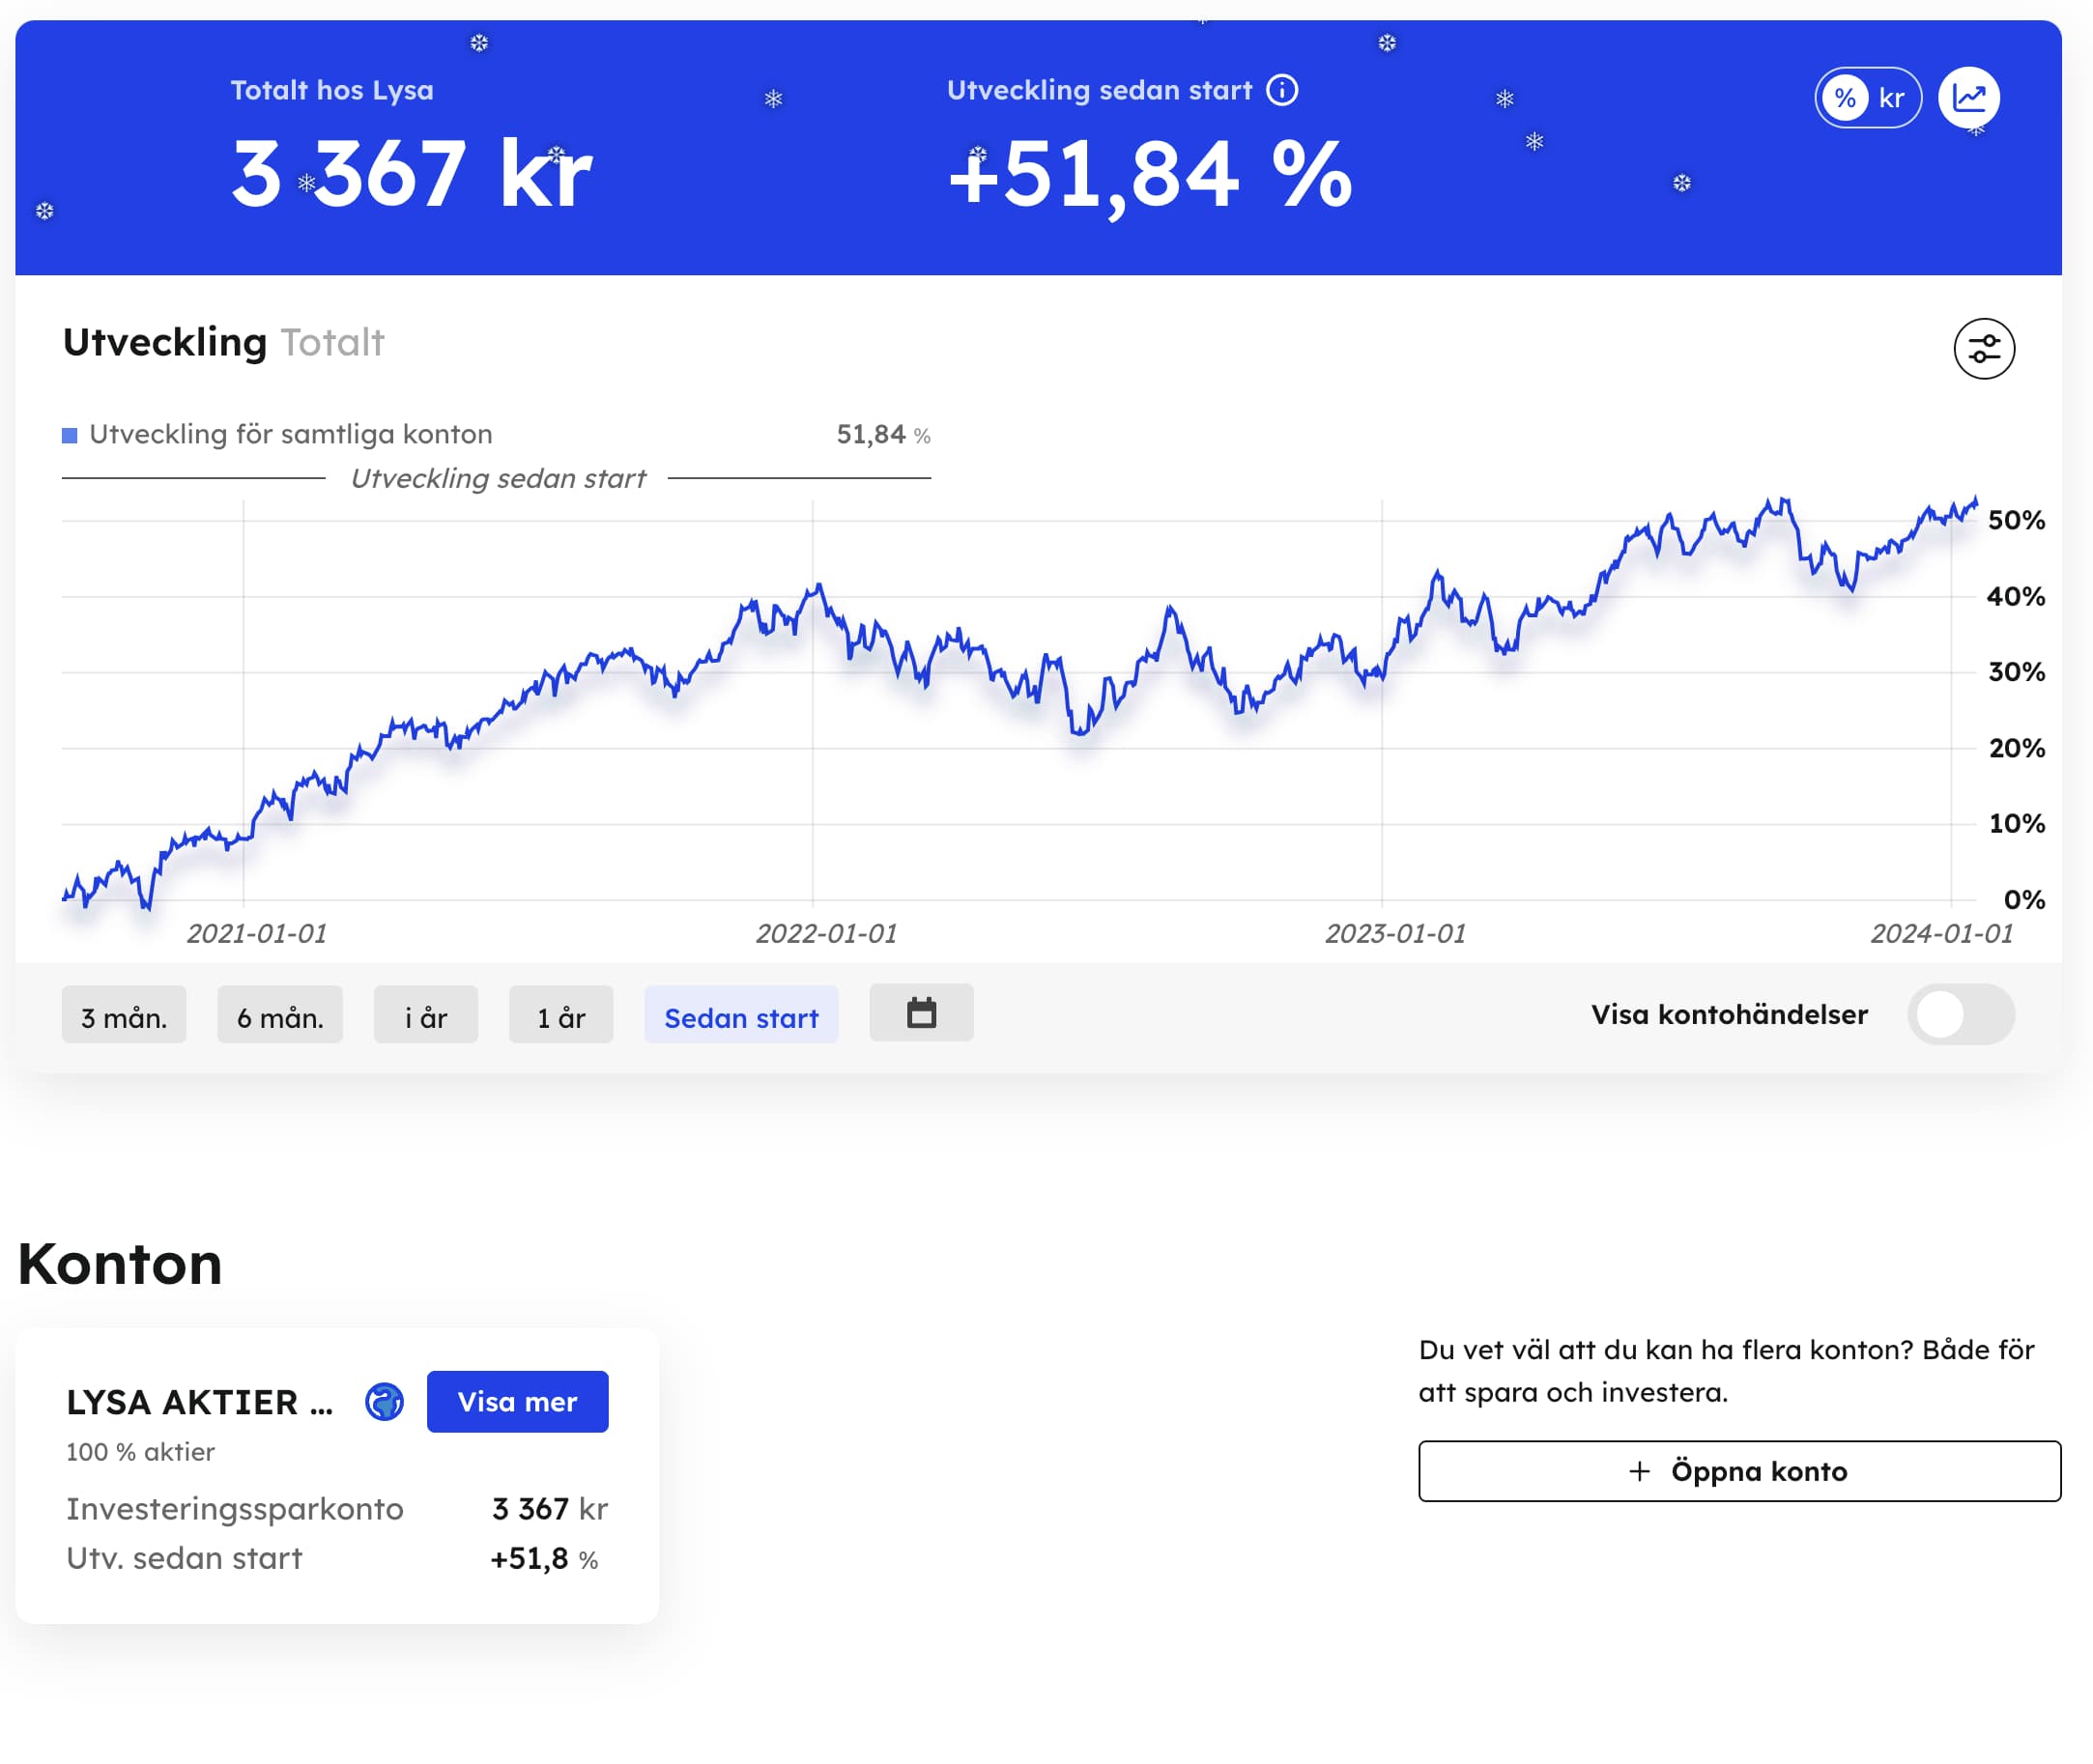The height and width of the screenshot is (1764, 2093).
Task: Click the 2021-01-01 axis date label
Action: coord(257,933)
